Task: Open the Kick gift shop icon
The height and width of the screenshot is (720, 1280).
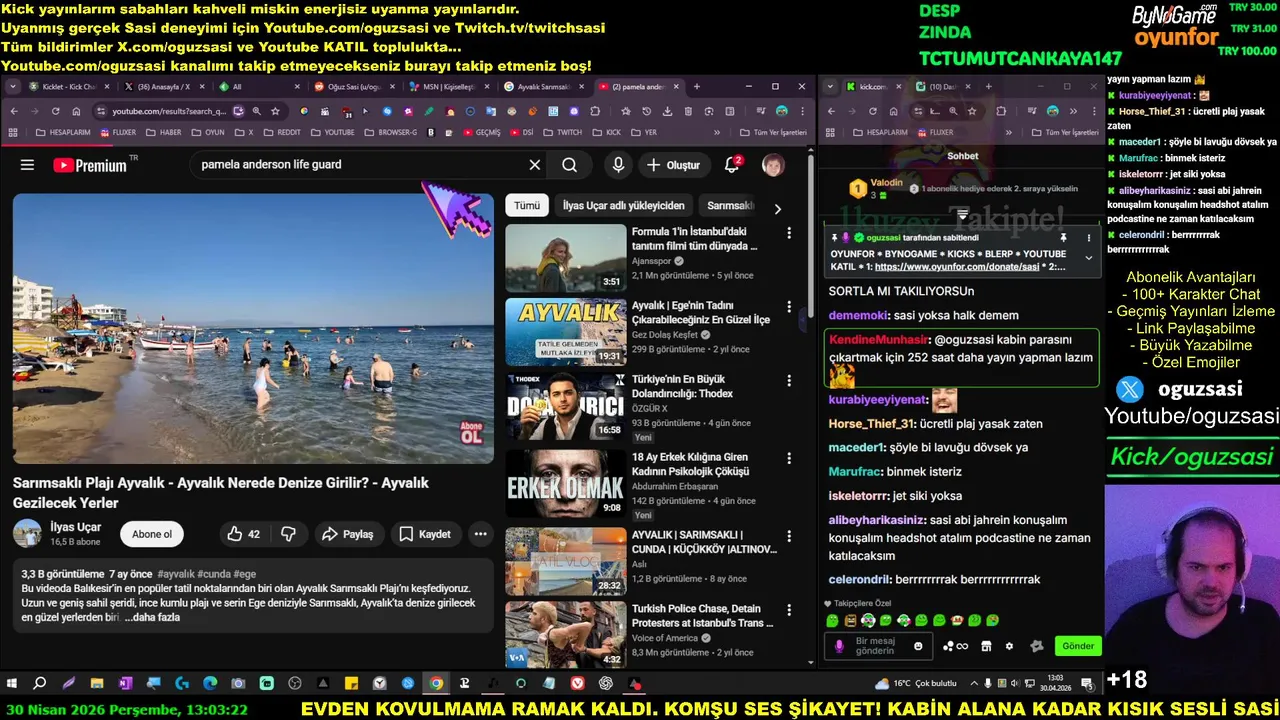Action: tap(986, 646)
